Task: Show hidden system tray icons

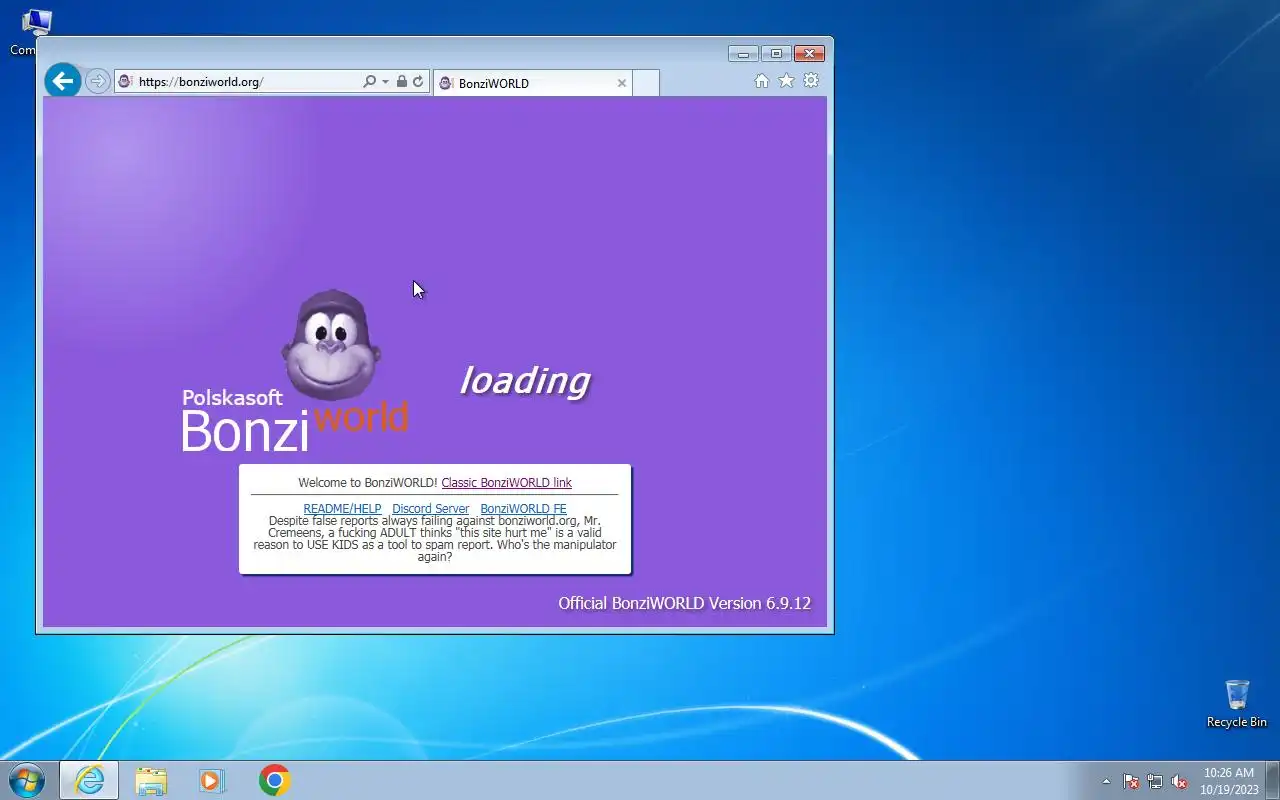Action: click(x=1106, y=781)
